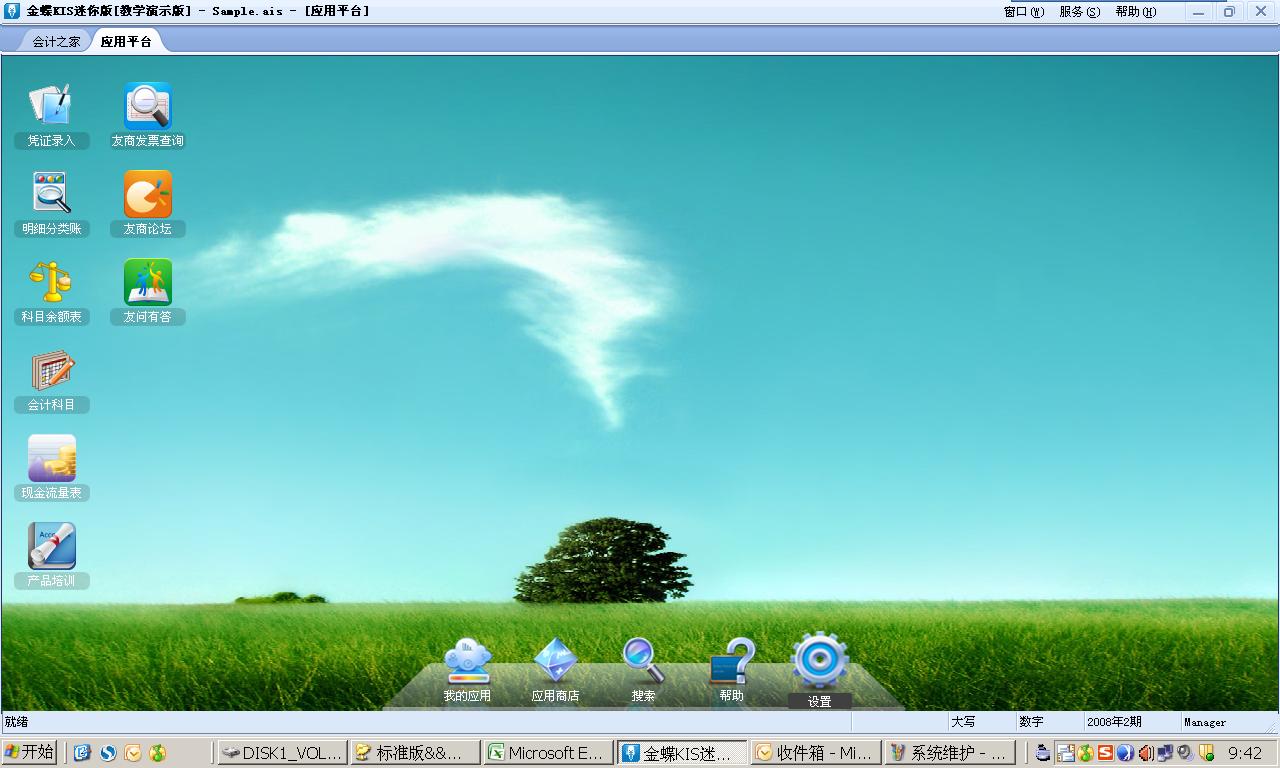Click the Manager user in status bar
Viewport: 1280px width, 768px height.
pyautogui.click(x=1205, y=722)
